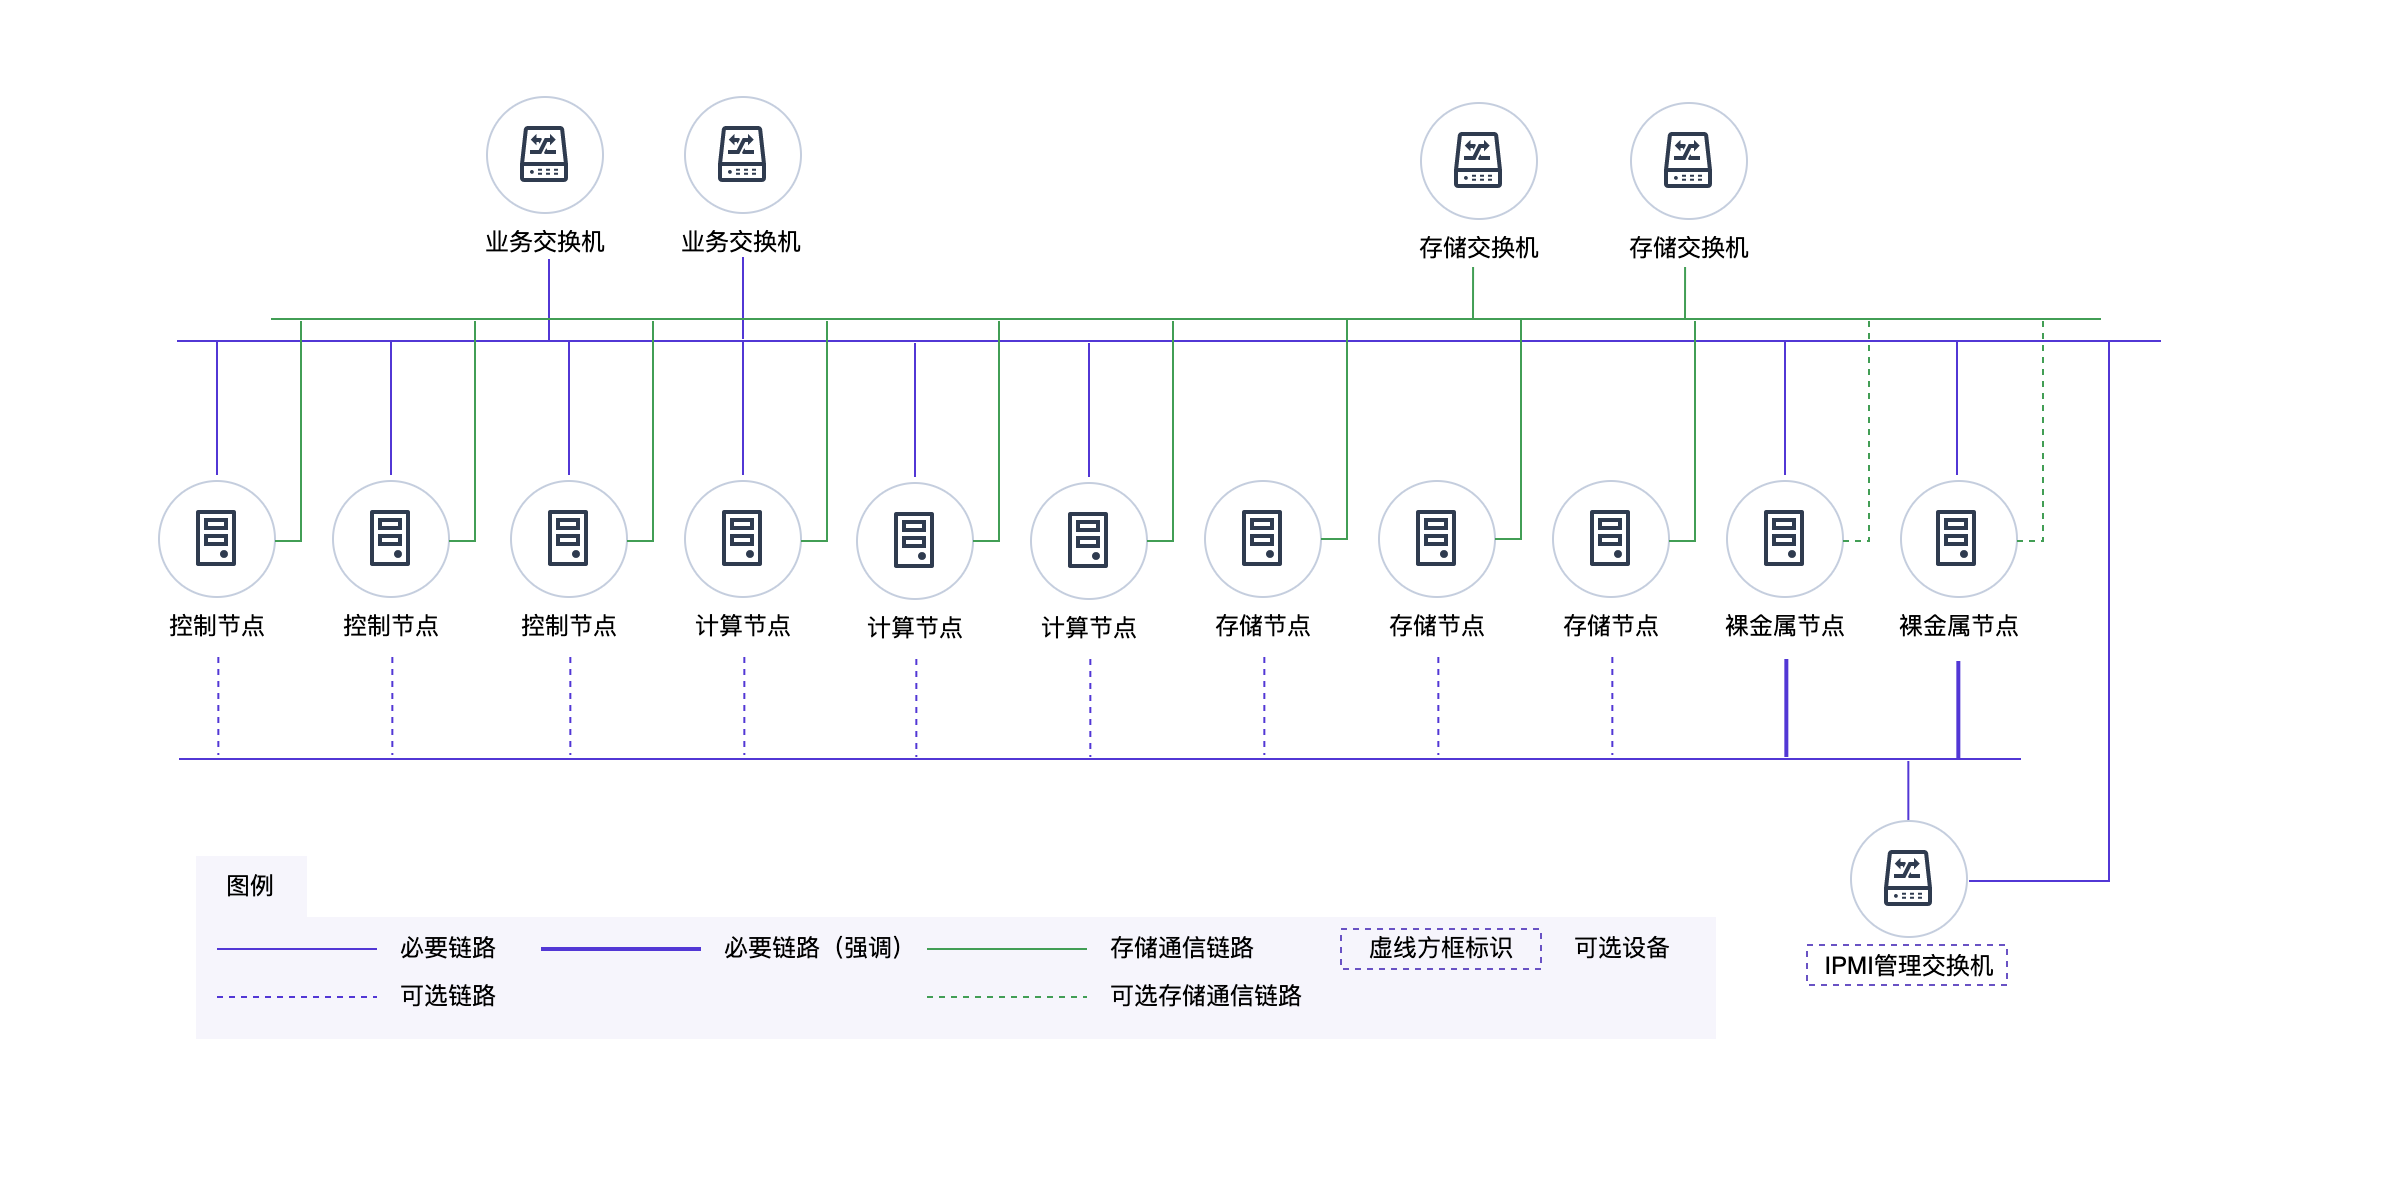Screen dimensions: 2400x1200
Task: Click the 虚线方框标识 dashed box in legend
Action: point(1440,948)
